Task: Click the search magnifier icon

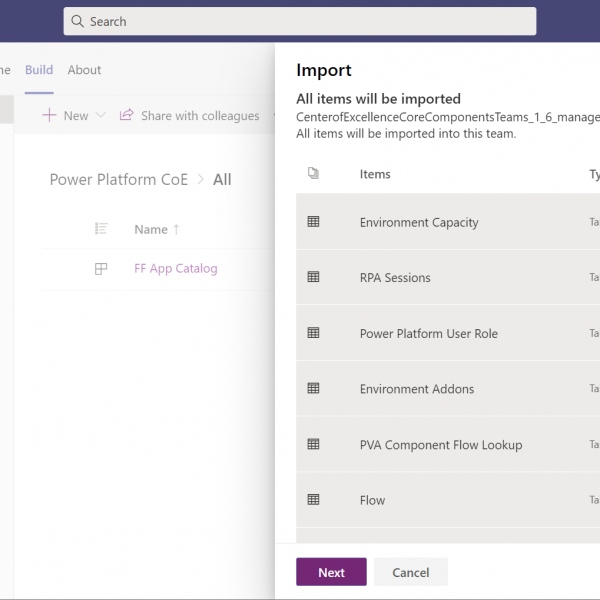Action: coord(77,21)
